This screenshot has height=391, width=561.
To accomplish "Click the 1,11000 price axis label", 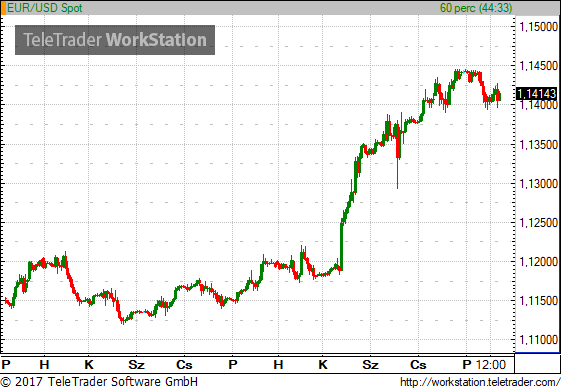I will [538, 340].
